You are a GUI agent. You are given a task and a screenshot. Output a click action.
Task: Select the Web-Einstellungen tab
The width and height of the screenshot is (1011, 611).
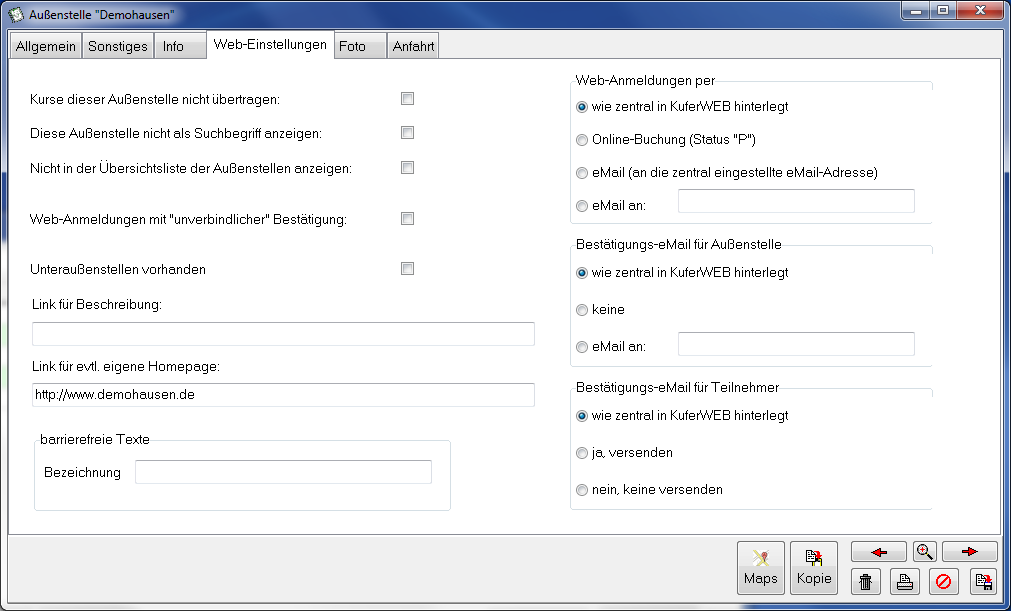(x=270, y=45)
